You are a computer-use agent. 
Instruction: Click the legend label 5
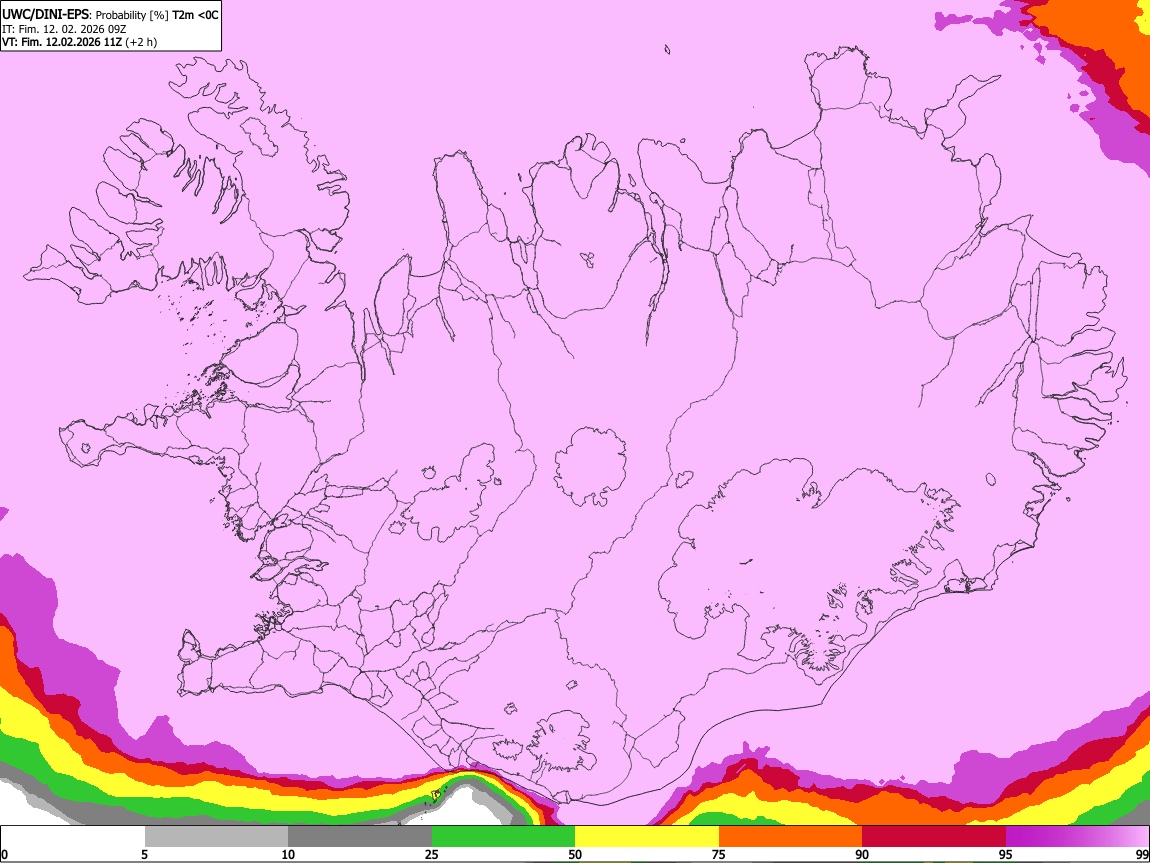145,854
